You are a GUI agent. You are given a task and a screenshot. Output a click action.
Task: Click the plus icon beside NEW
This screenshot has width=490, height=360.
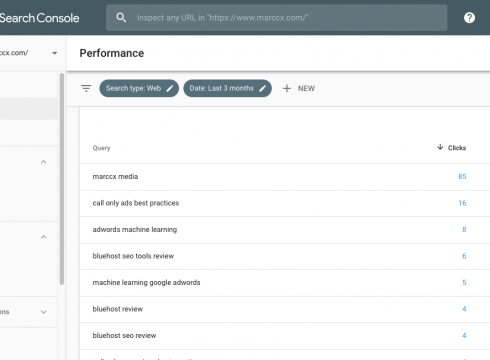coord(287,88)
